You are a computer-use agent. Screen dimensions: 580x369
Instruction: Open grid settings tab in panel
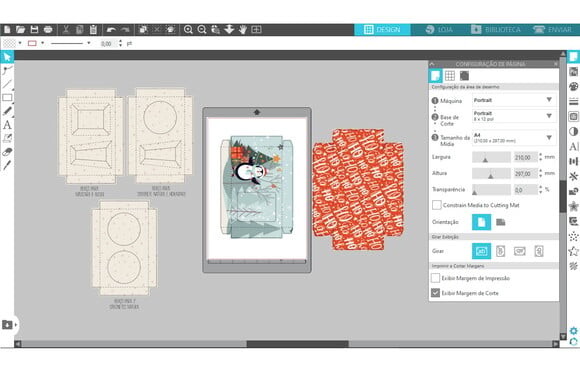point(450,76)
